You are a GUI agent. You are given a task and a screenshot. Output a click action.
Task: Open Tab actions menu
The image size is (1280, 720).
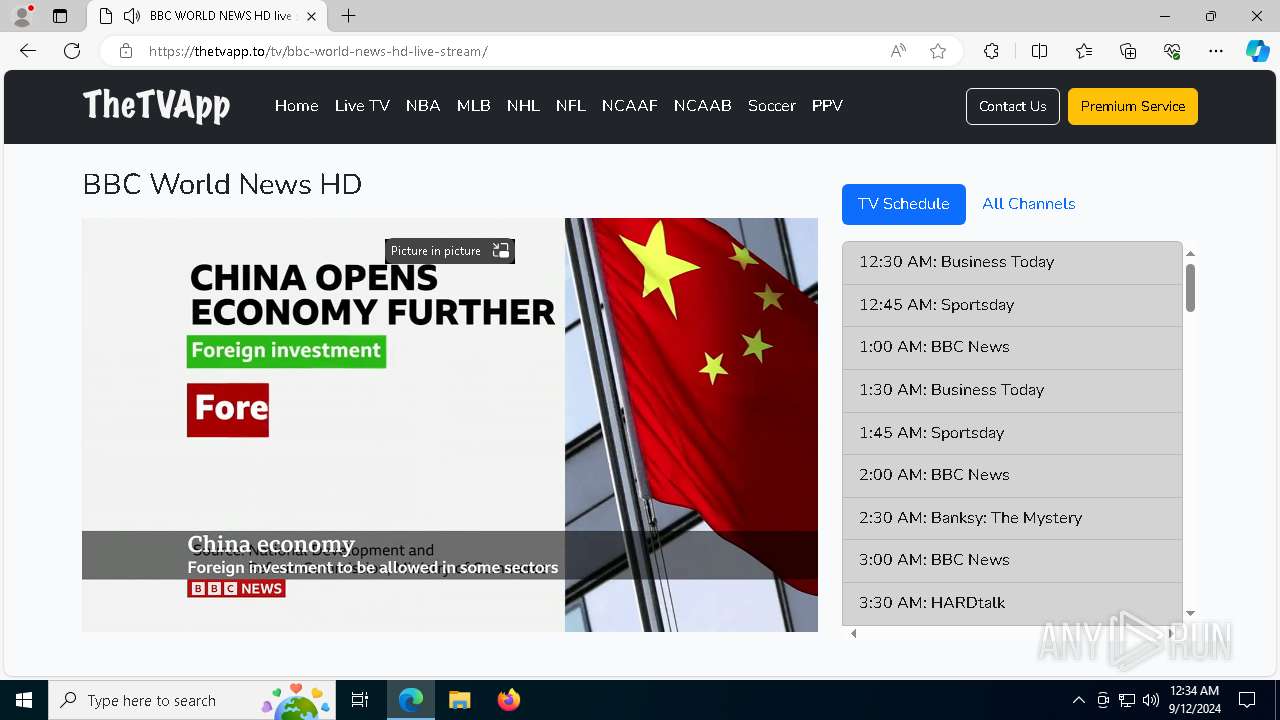click(x=60, y=16)
